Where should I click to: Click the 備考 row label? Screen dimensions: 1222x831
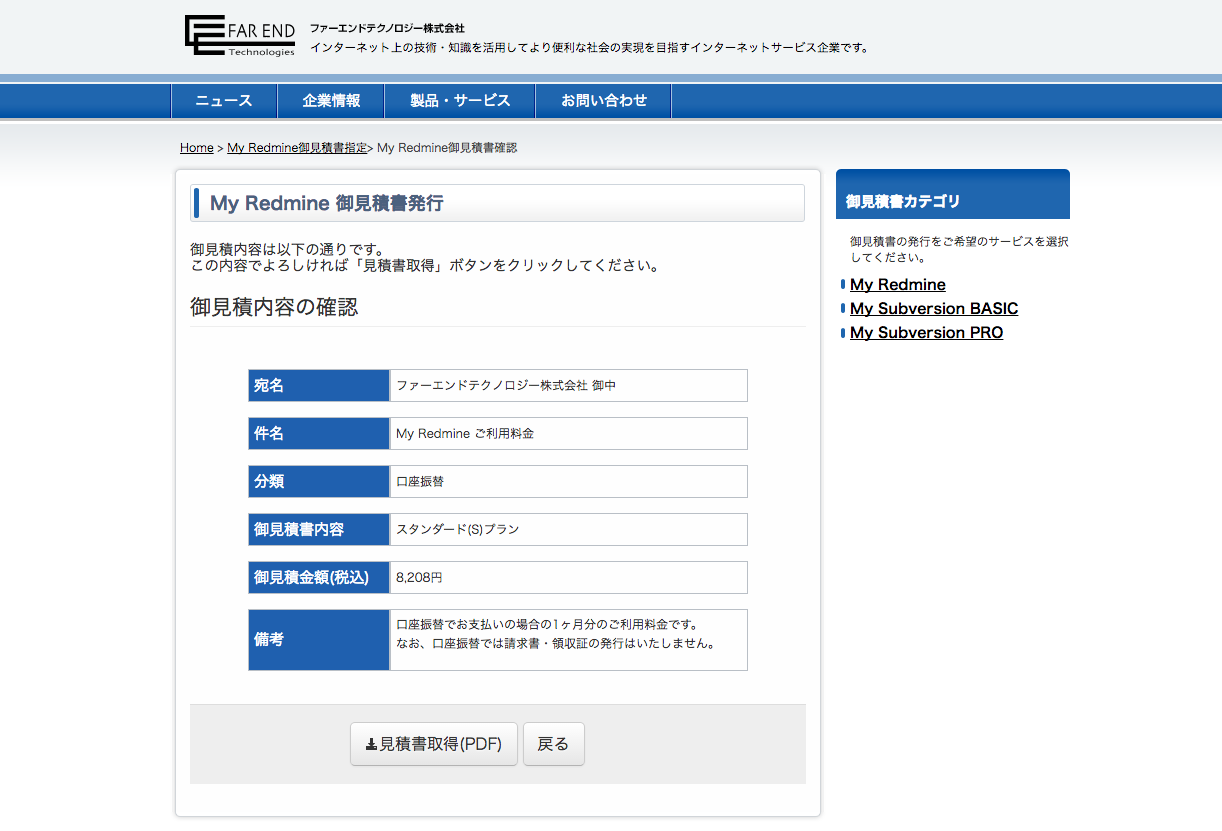(319, 640)
